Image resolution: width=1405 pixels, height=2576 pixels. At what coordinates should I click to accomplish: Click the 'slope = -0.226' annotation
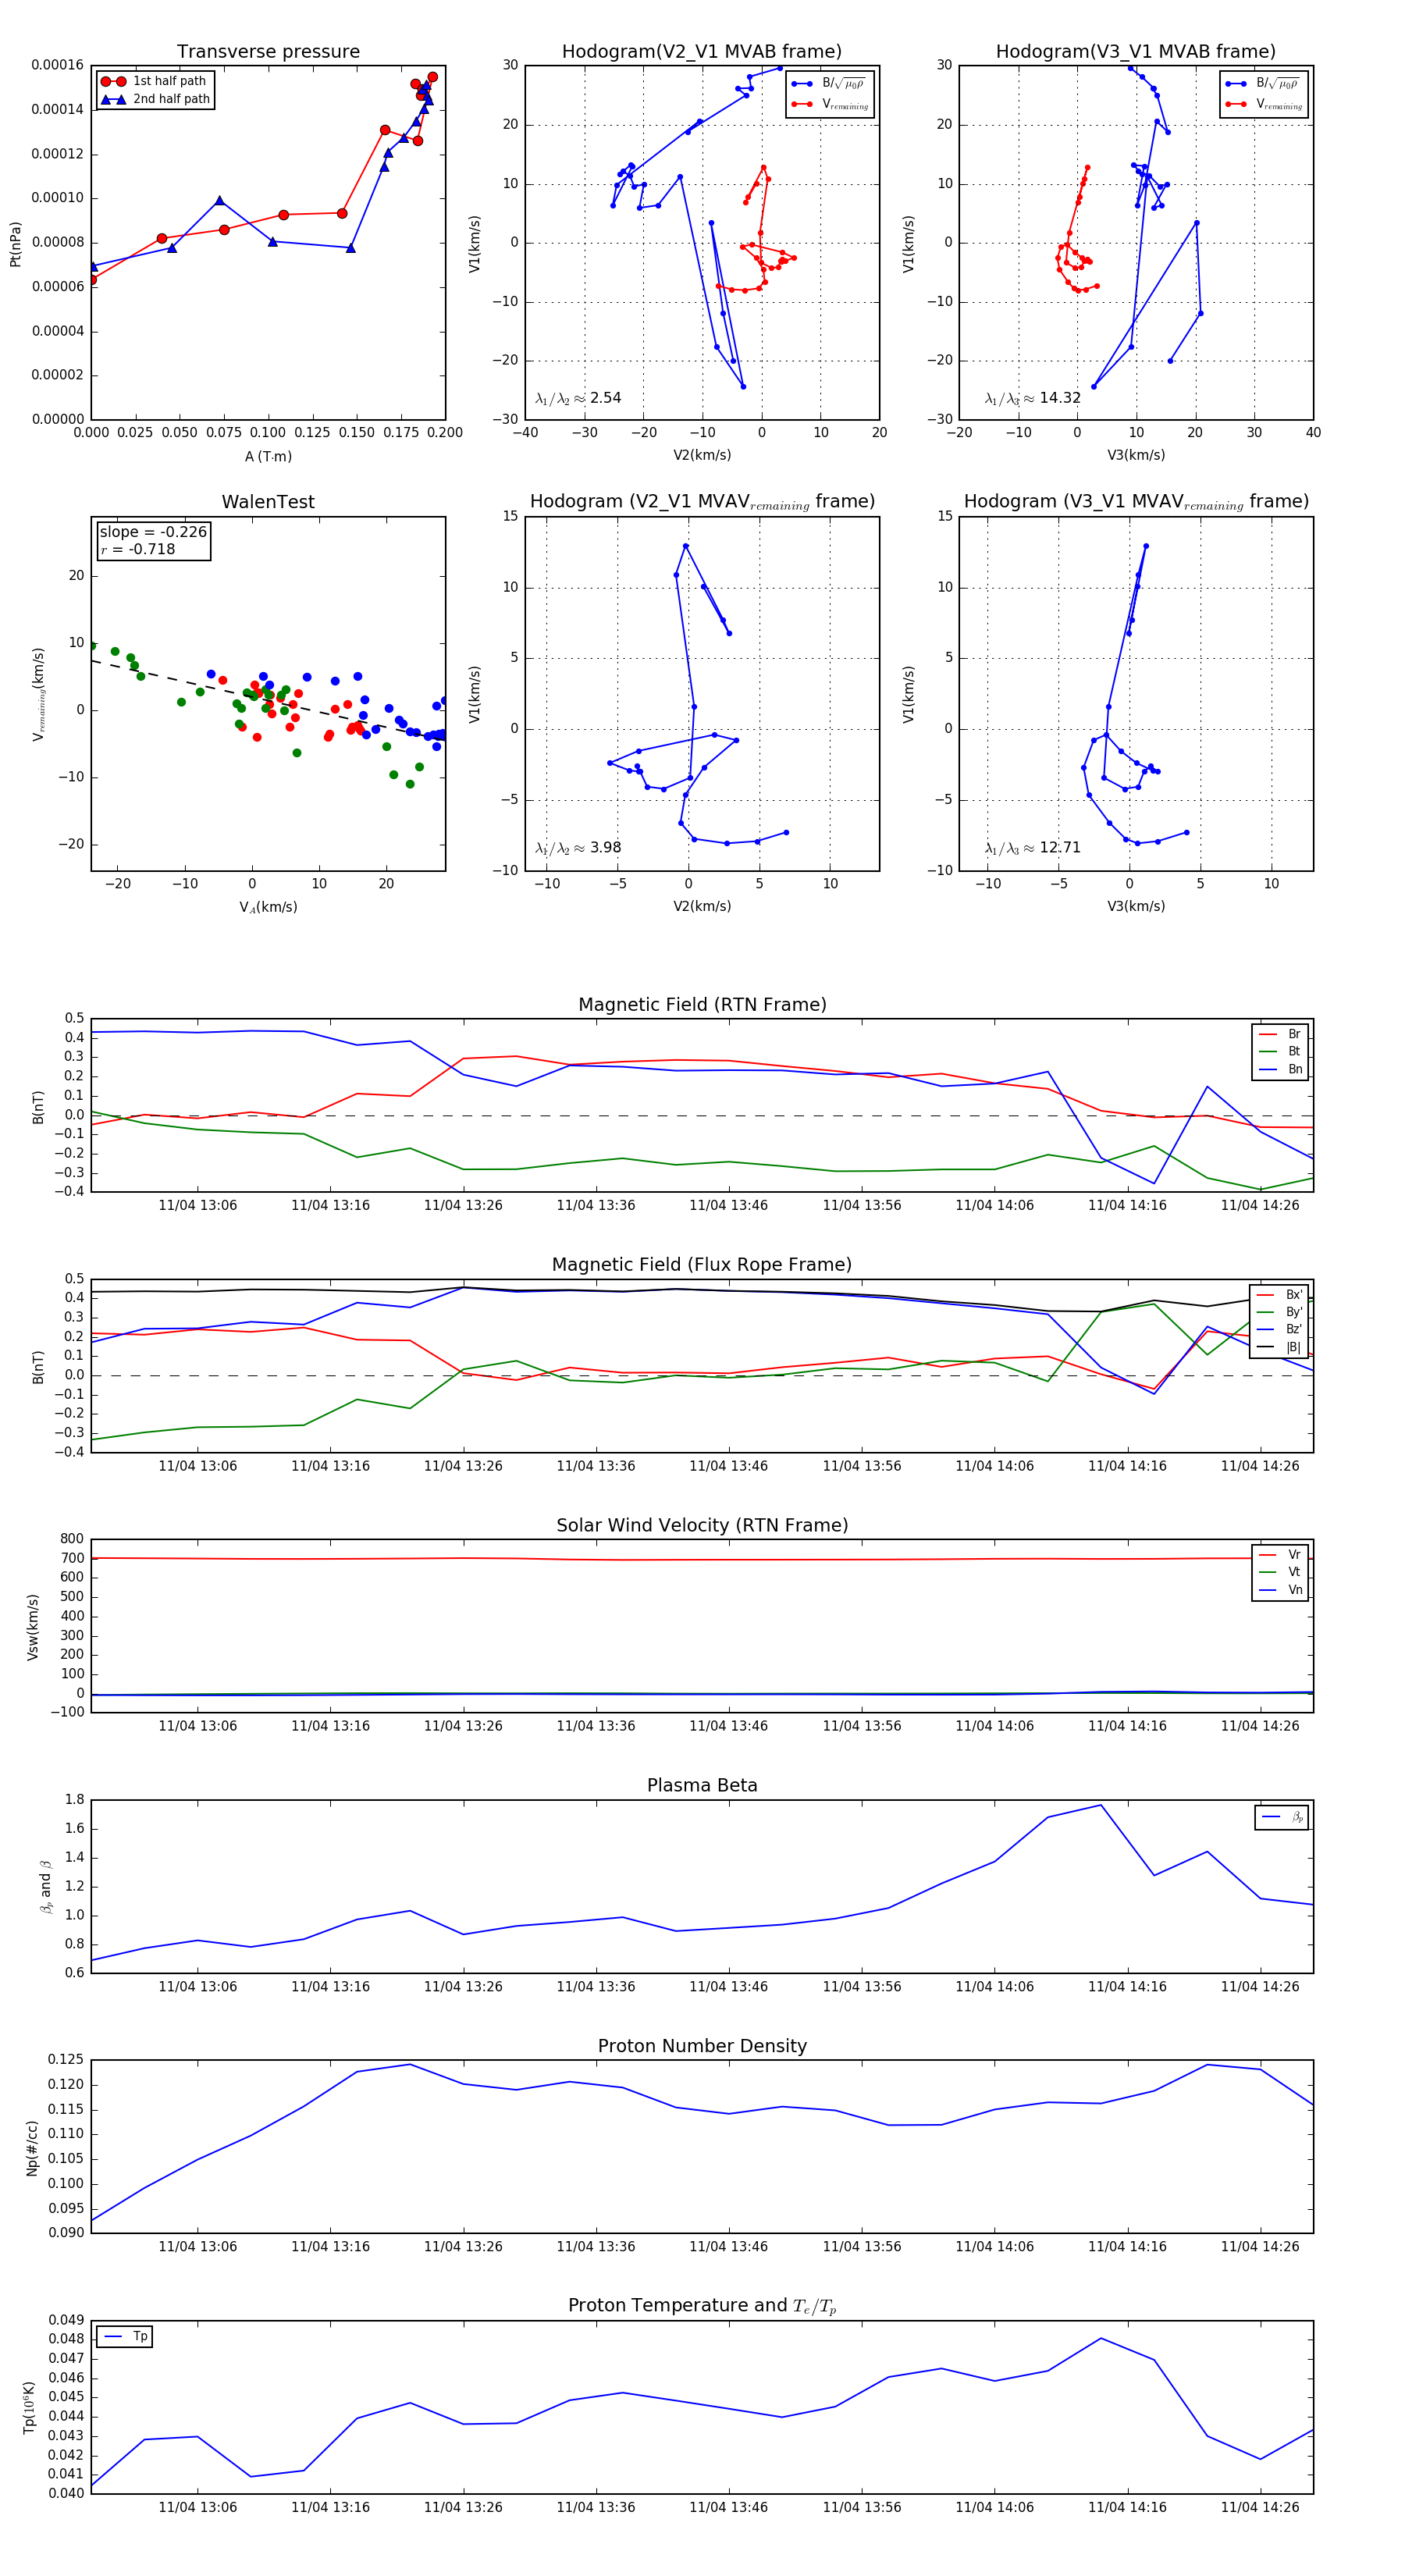point(153,532)
